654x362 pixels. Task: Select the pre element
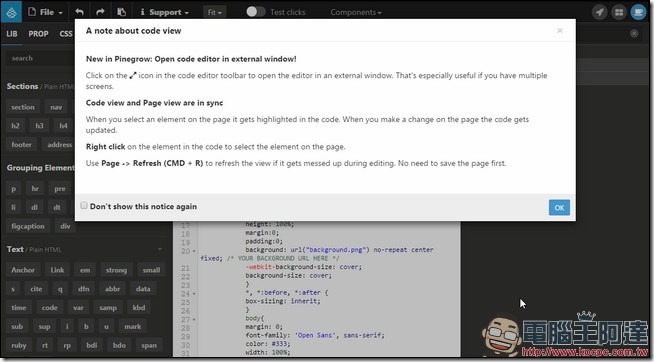(60, 189)
